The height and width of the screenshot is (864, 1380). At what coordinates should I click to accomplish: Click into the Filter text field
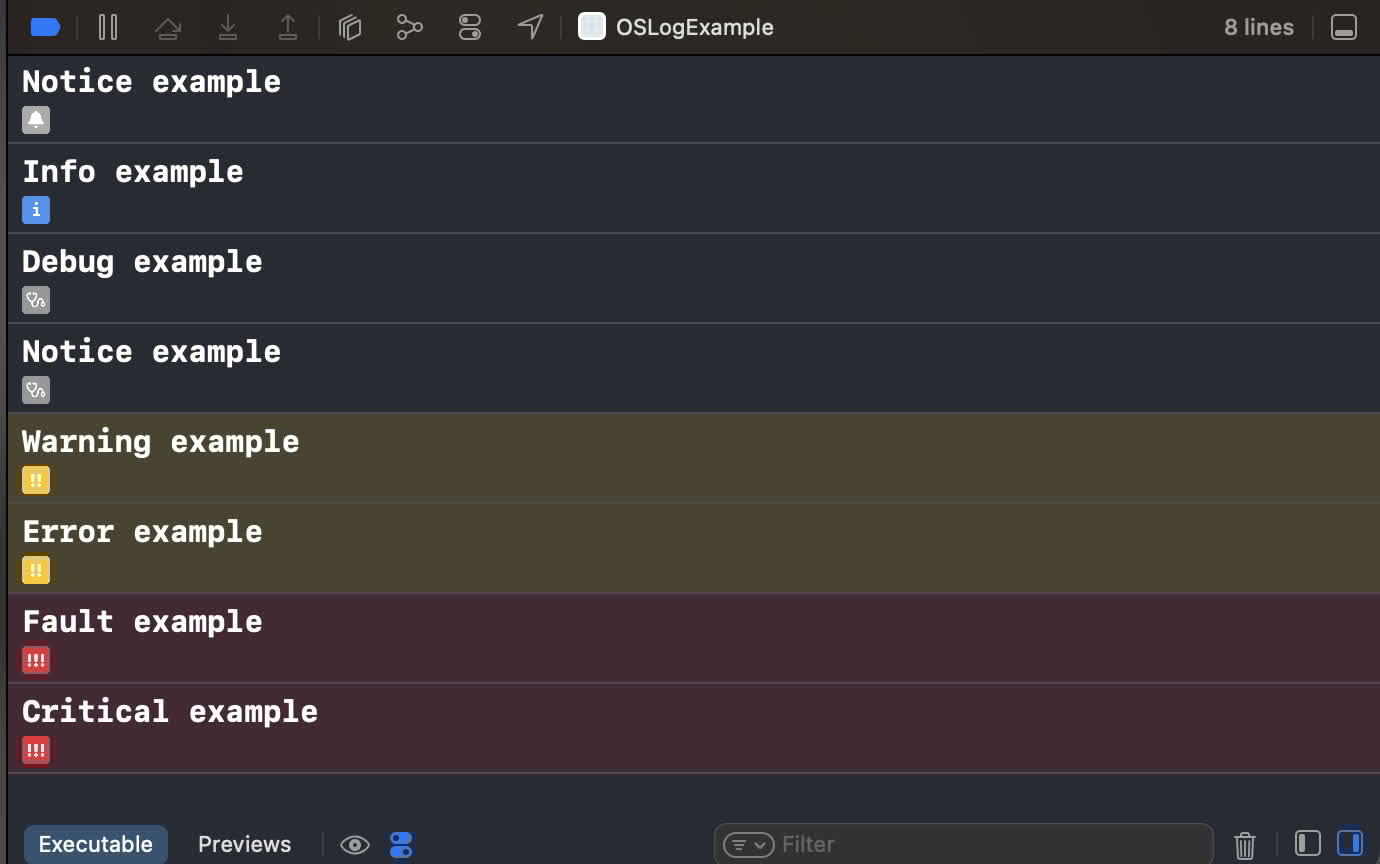coord(990,845)
